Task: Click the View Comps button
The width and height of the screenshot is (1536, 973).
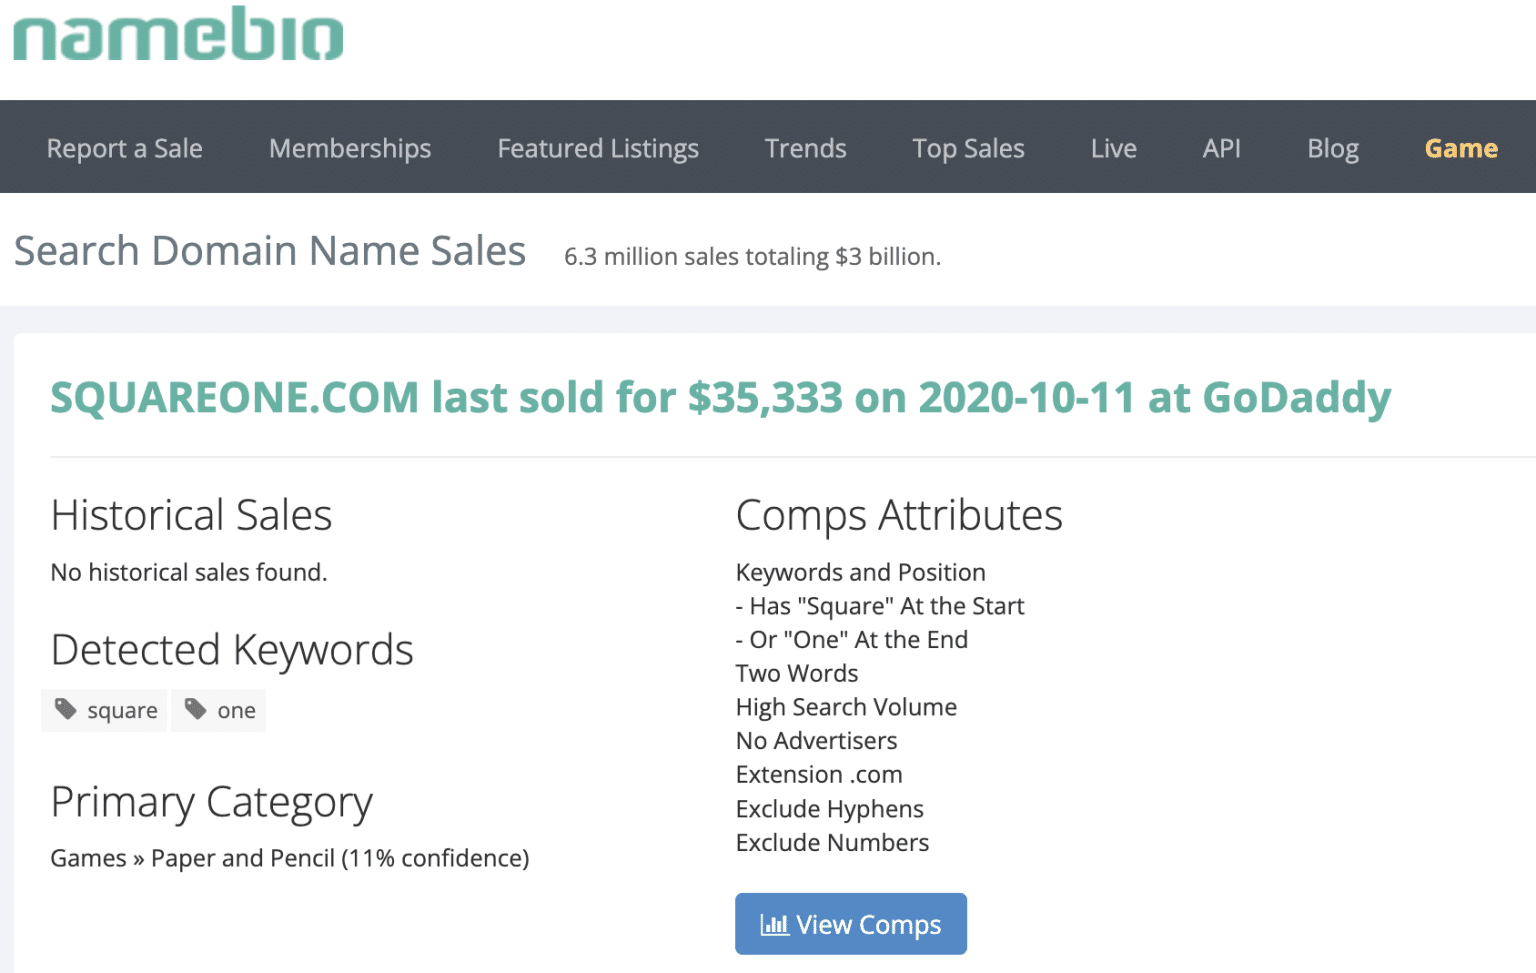Action: 850,924
